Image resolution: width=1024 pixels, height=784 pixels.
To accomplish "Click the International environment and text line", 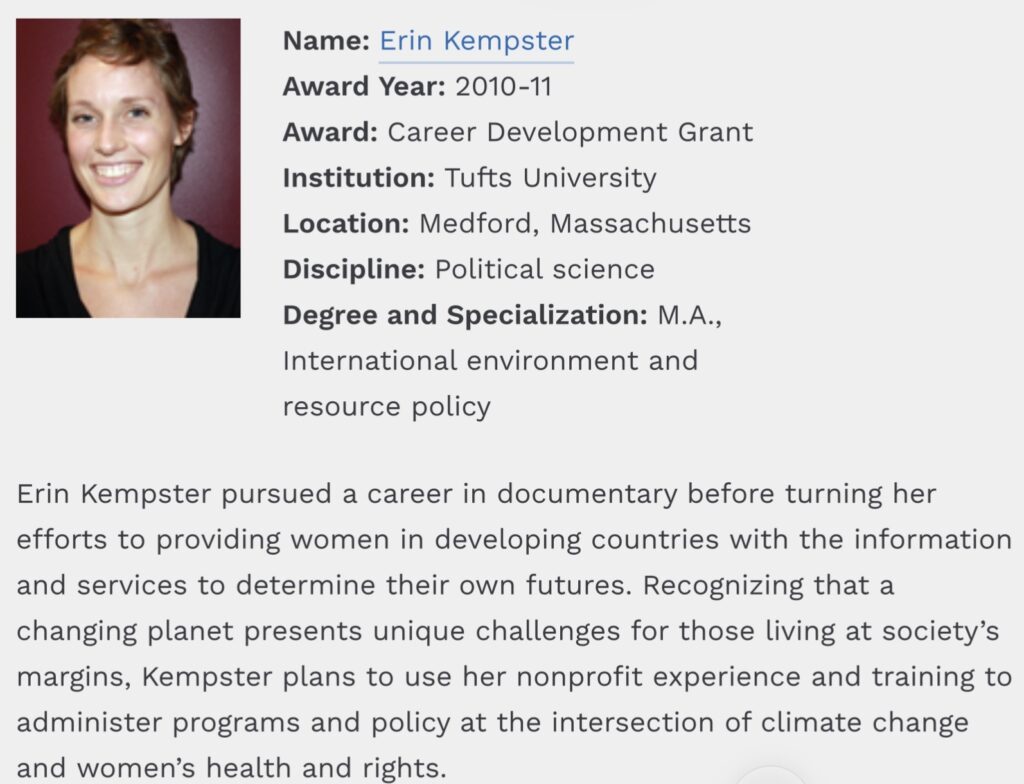I will coord(490,360).
